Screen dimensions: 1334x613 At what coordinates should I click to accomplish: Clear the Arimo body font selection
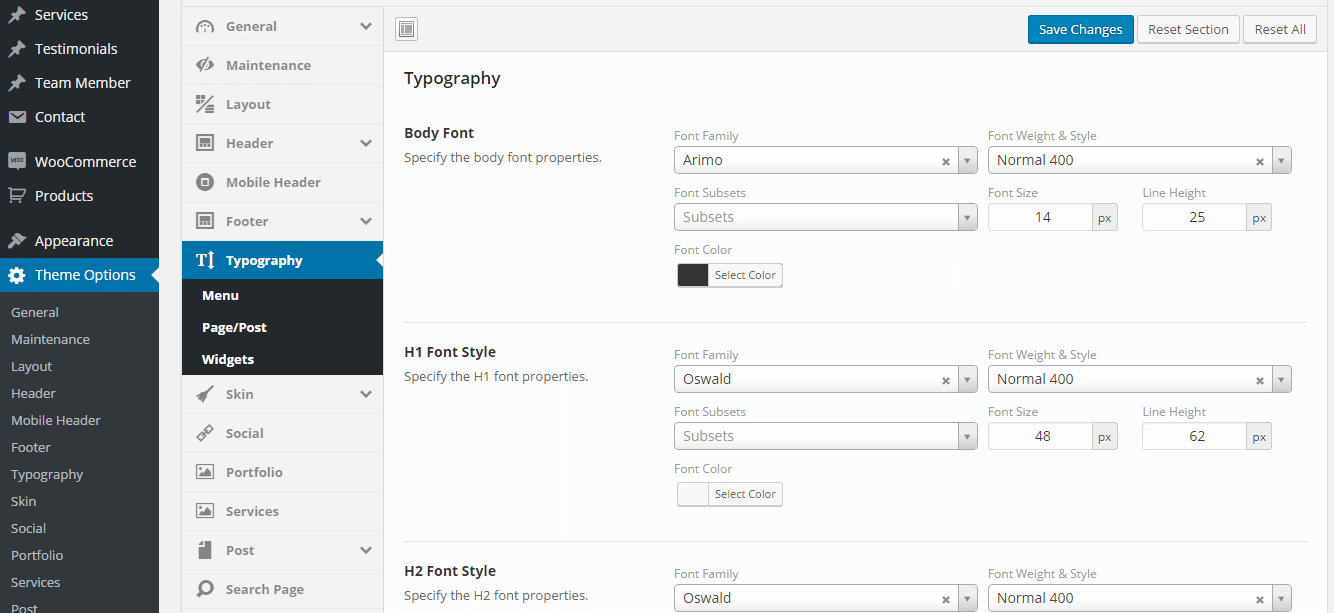point(945,161)
